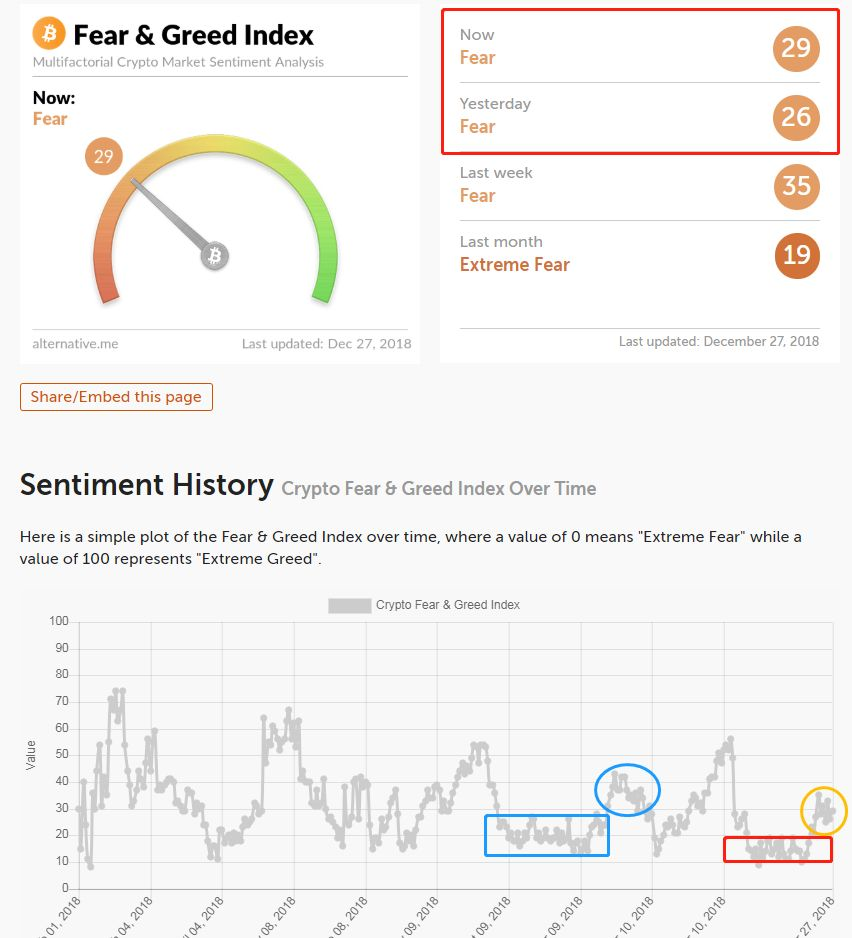Click the Sentiment History heading
The image size is (852, 938).
[x=147, y=485]
